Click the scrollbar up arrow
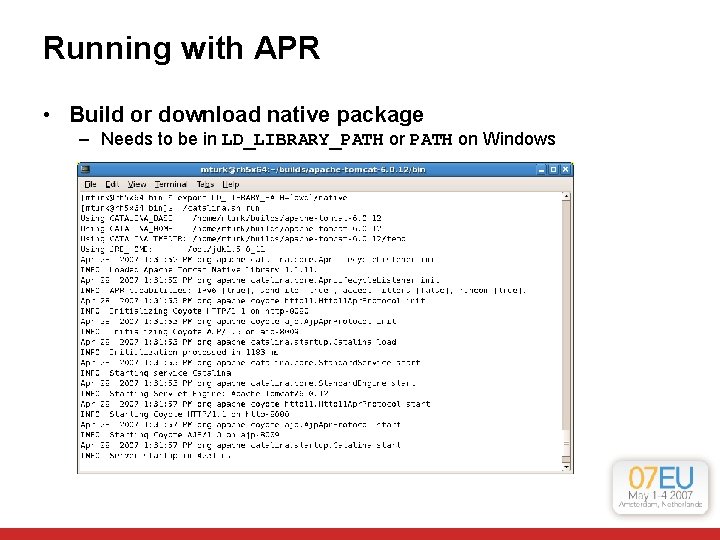The width and height of the screenshot is (720, 540). click(x=566, y=197)
